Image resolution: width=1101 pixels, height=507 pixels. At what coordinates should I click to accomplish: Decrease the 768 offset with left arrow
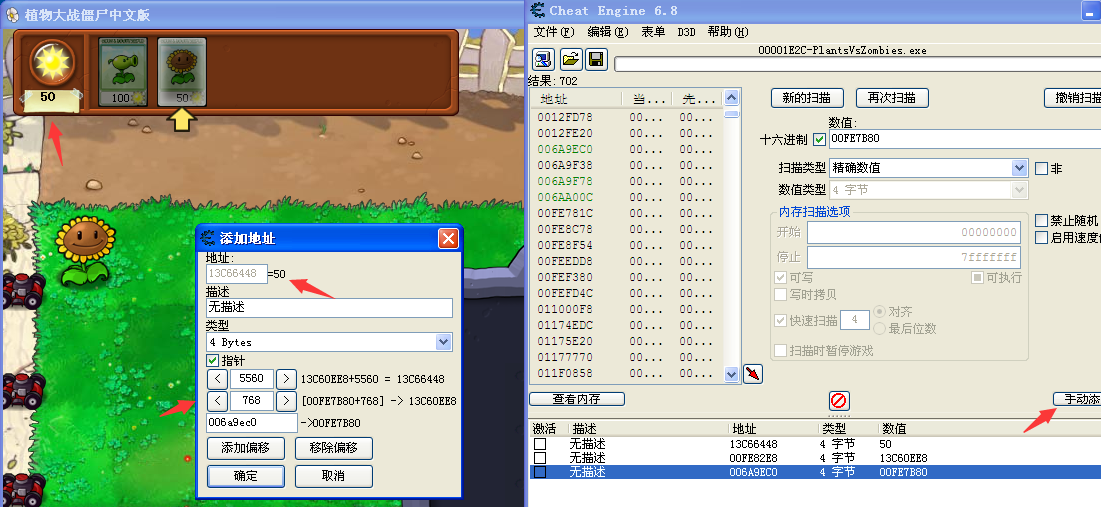(x=218, y=401)
